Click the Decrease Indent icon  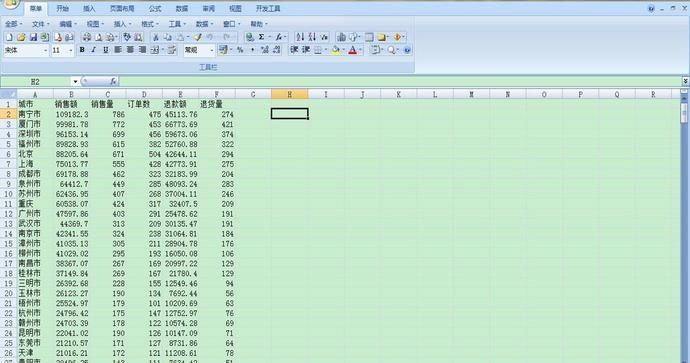[x=294, y=50]
